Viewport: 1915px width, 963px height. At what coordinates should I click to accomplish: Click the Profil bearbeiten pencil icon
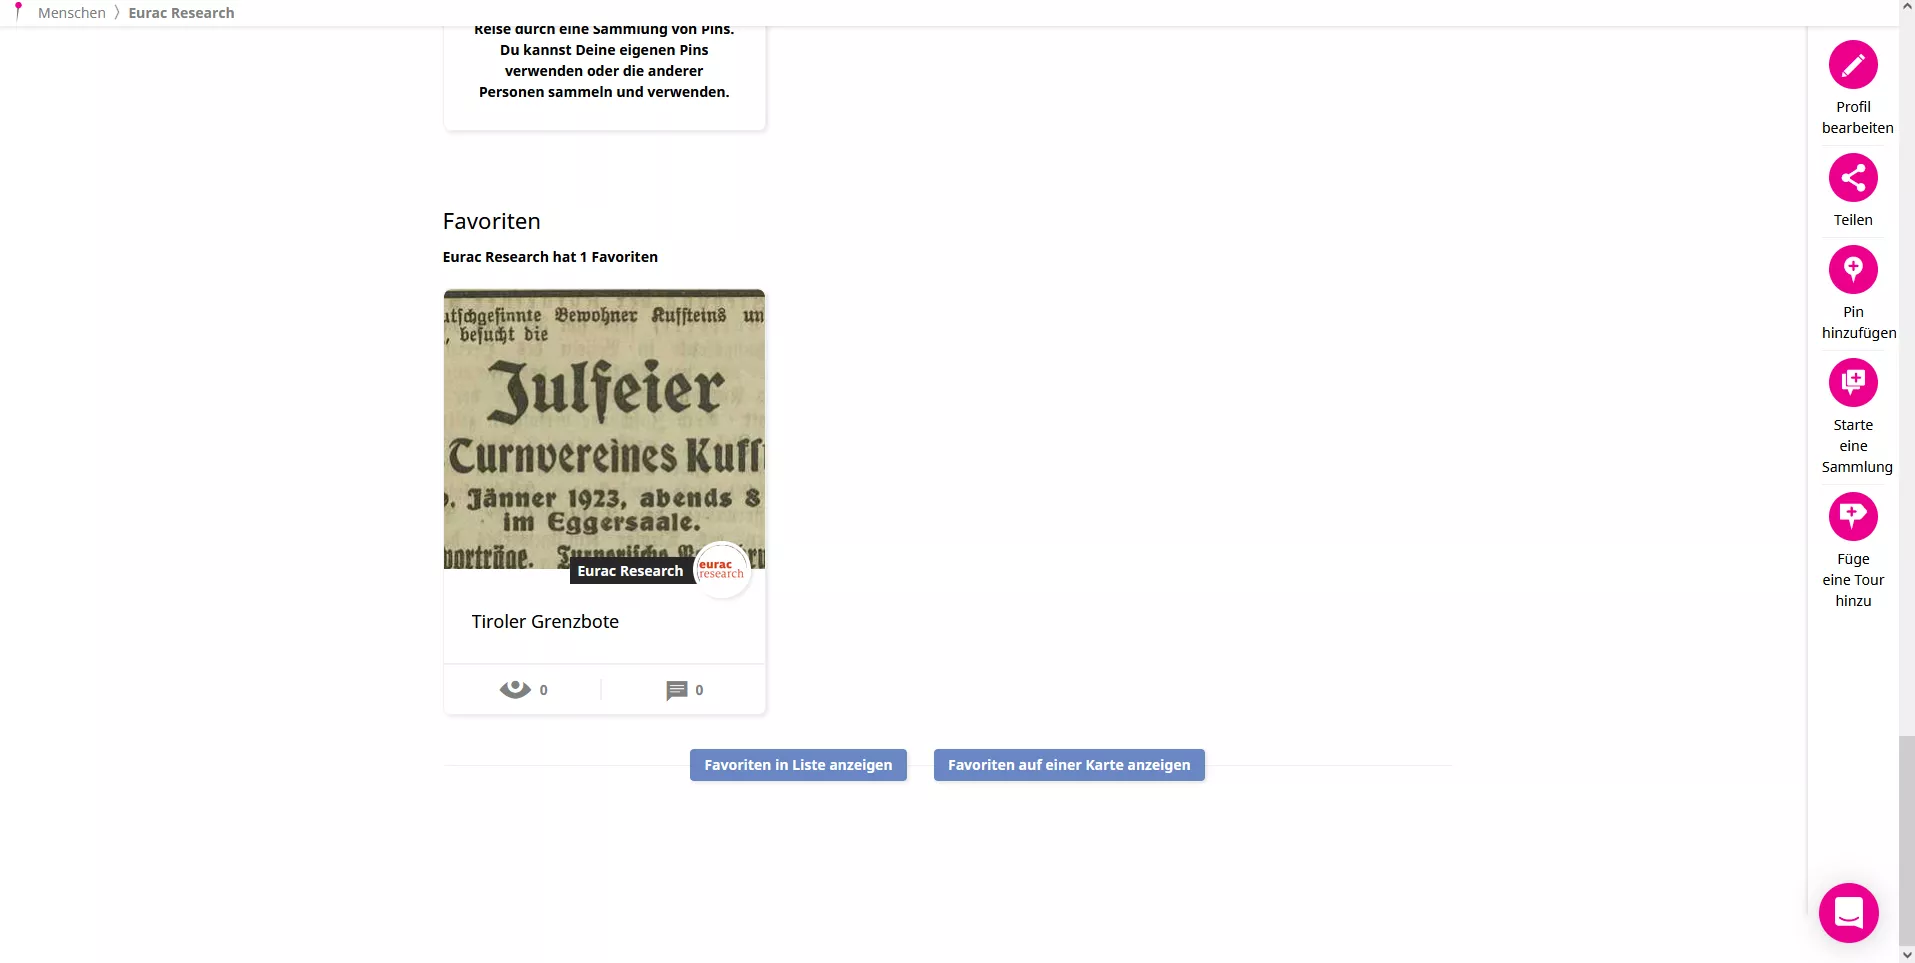point(1853,65)
